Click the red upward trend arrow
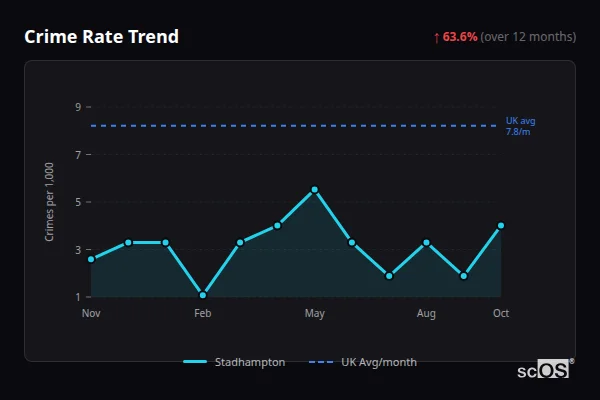600x400 pixels. (437, 38)
